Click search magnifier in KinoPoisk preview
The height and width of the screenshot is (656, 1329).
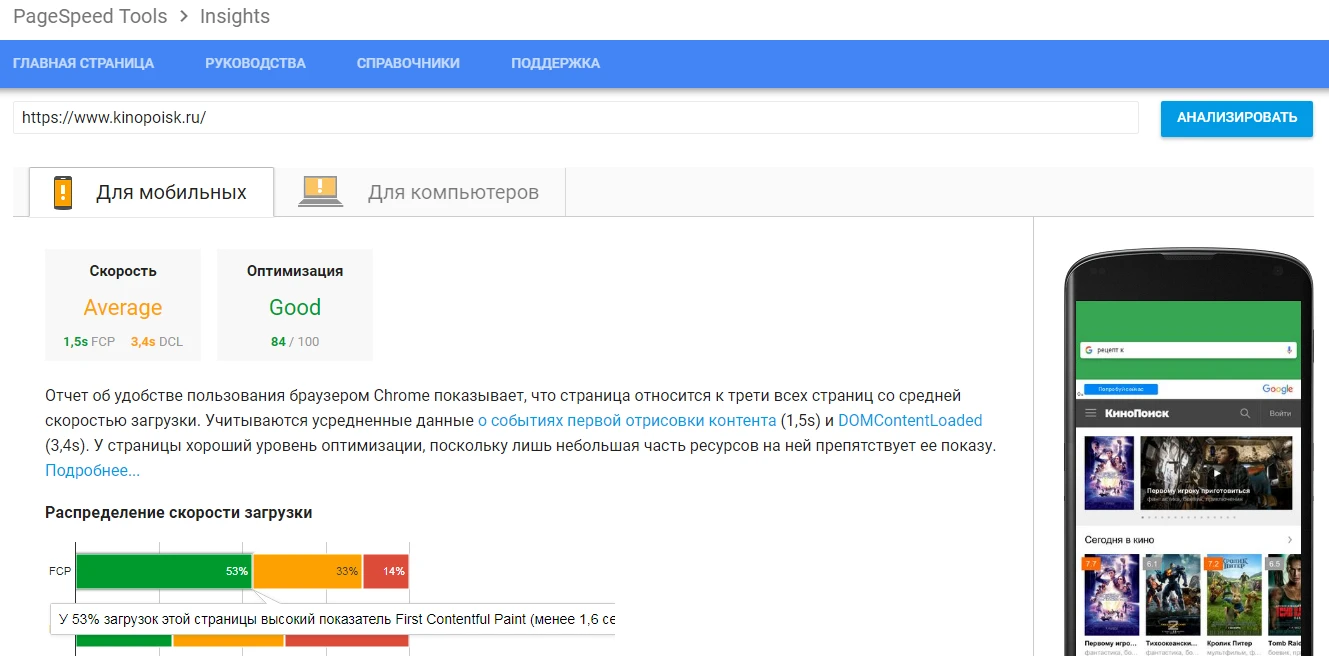pyautogui.click(x=1245, y=413)
